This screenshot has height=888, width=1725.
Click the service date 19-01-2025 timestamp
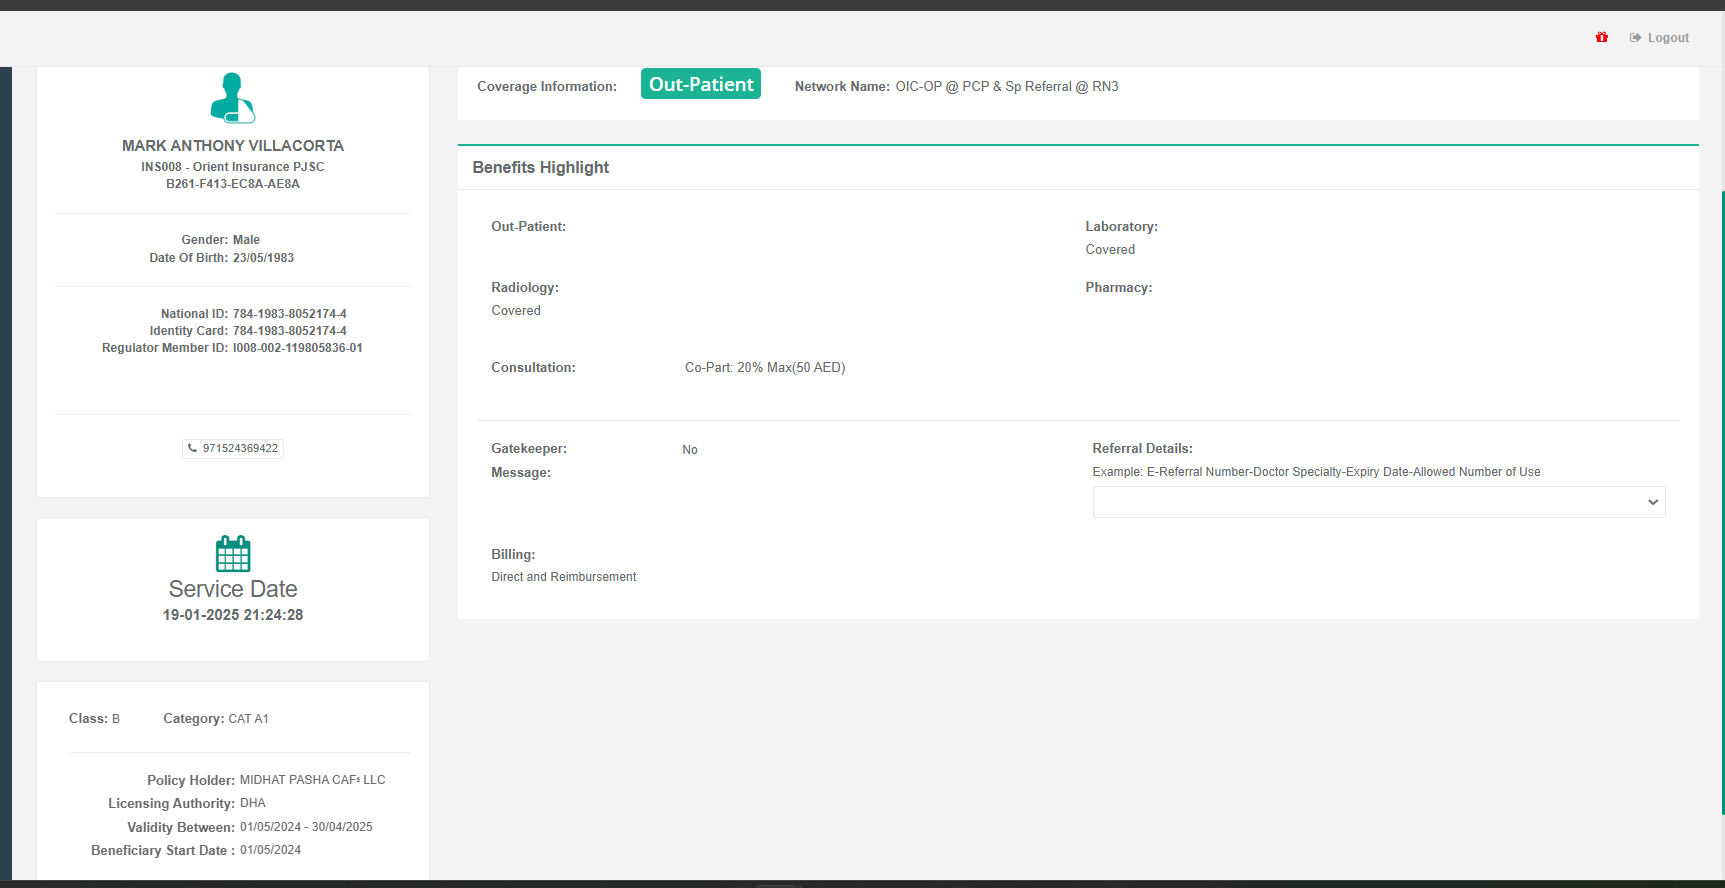tap(233, 615)
